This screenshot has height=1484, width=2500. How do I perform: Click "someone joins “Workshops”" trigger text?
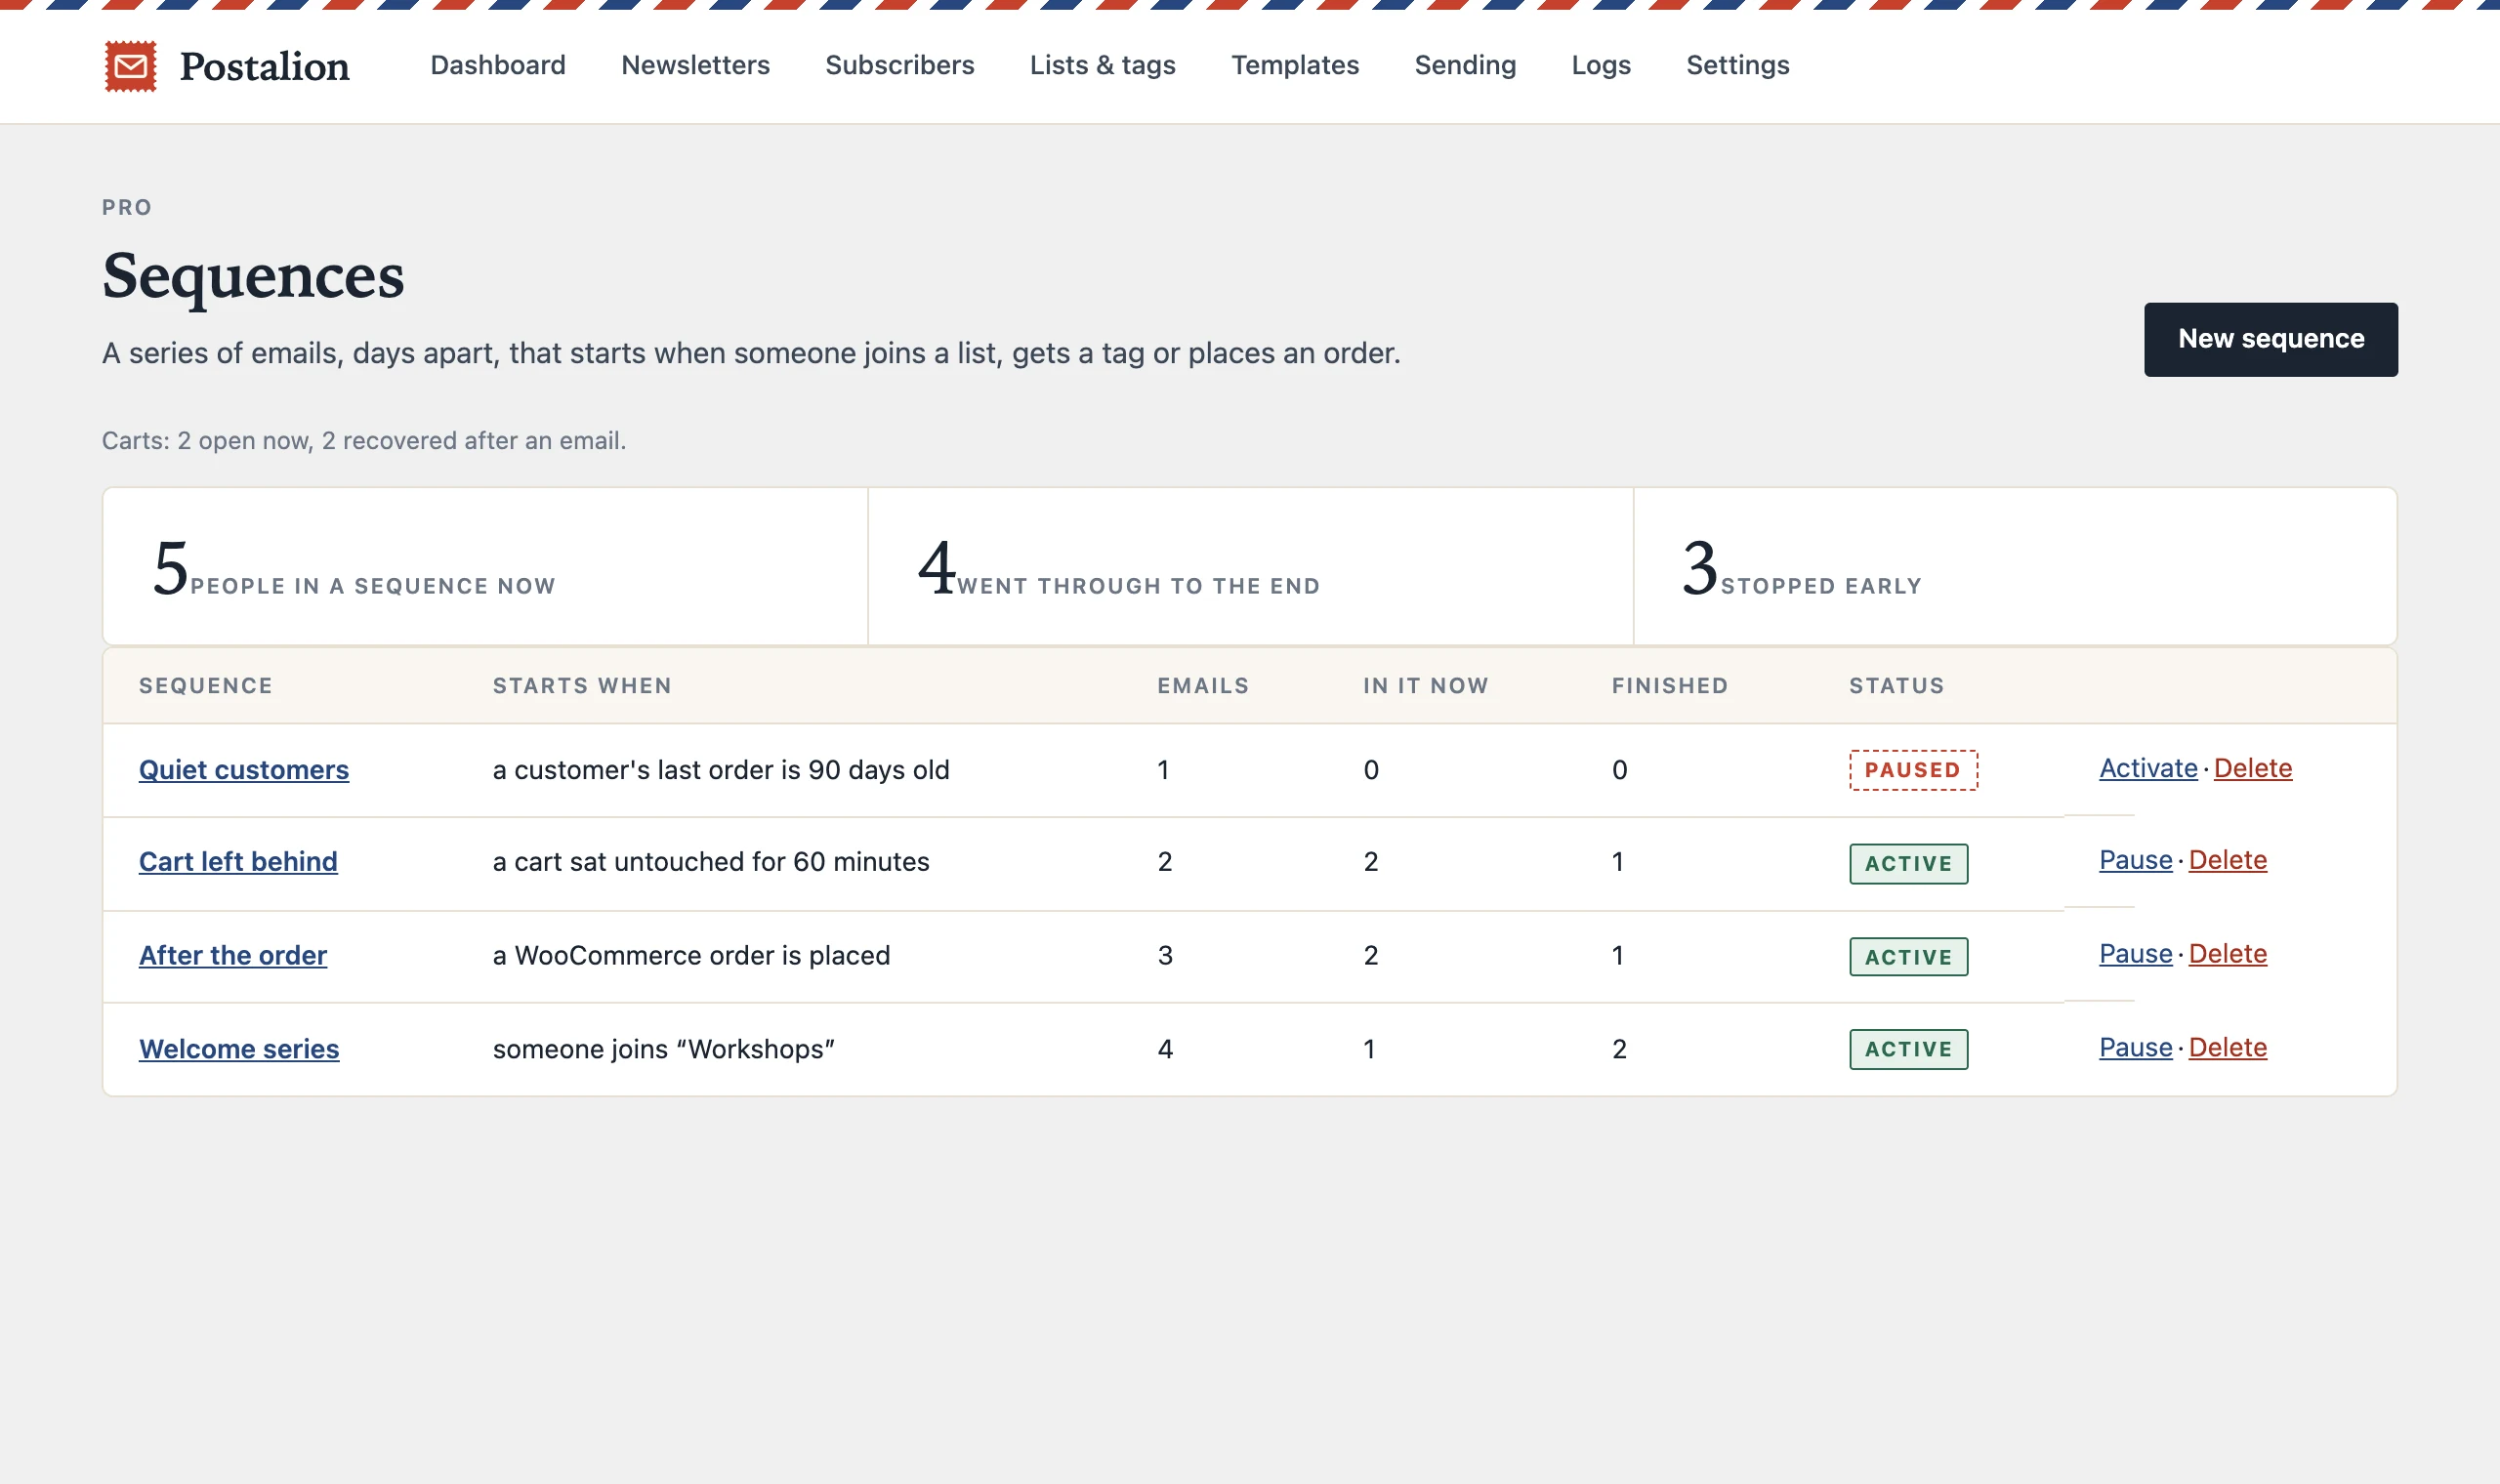[x=663, y=1049]
